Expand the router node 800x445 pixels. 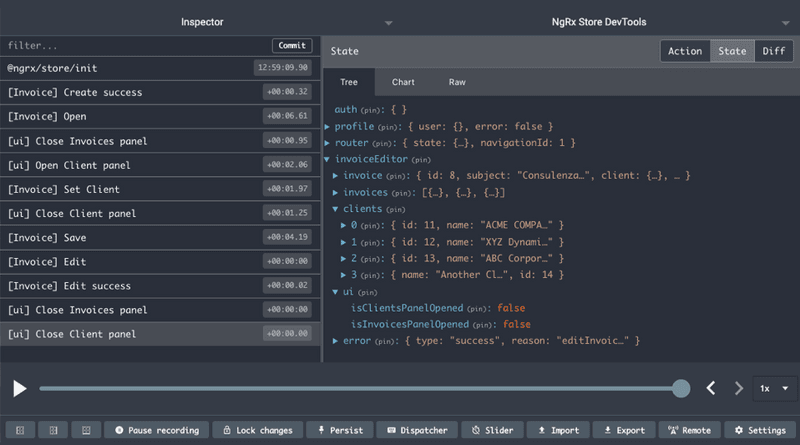click(x=327, y=143)
